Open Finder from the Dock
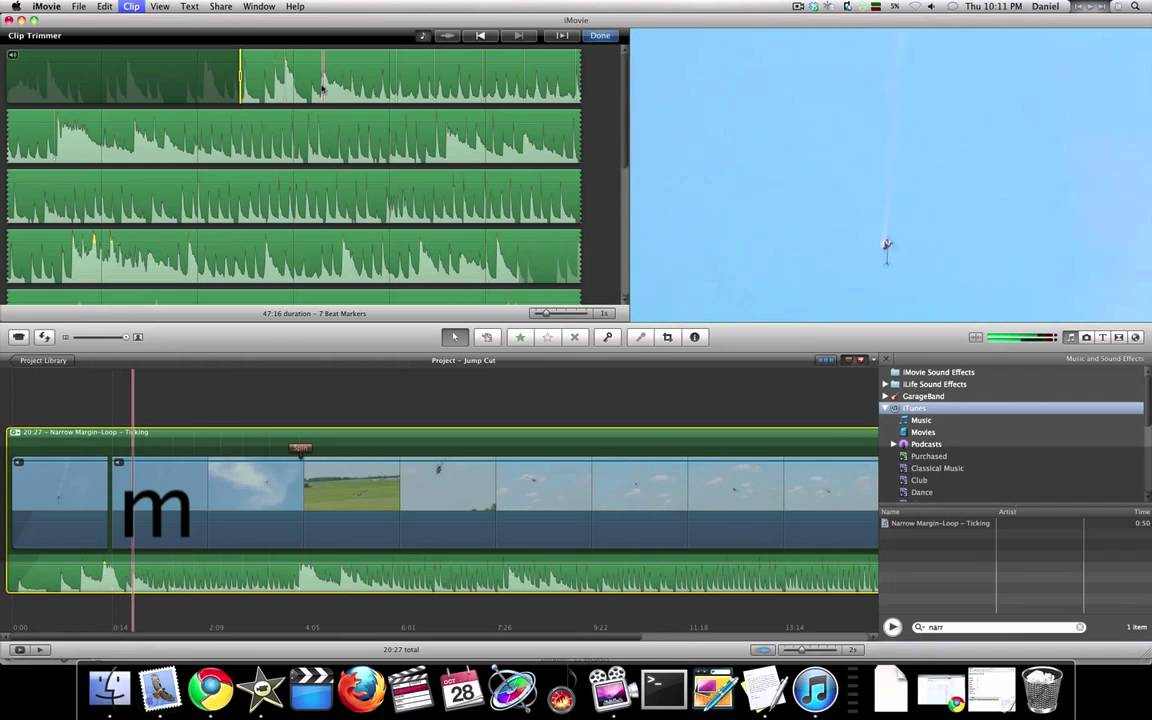The image size is (1152, 720). [109, 689]
